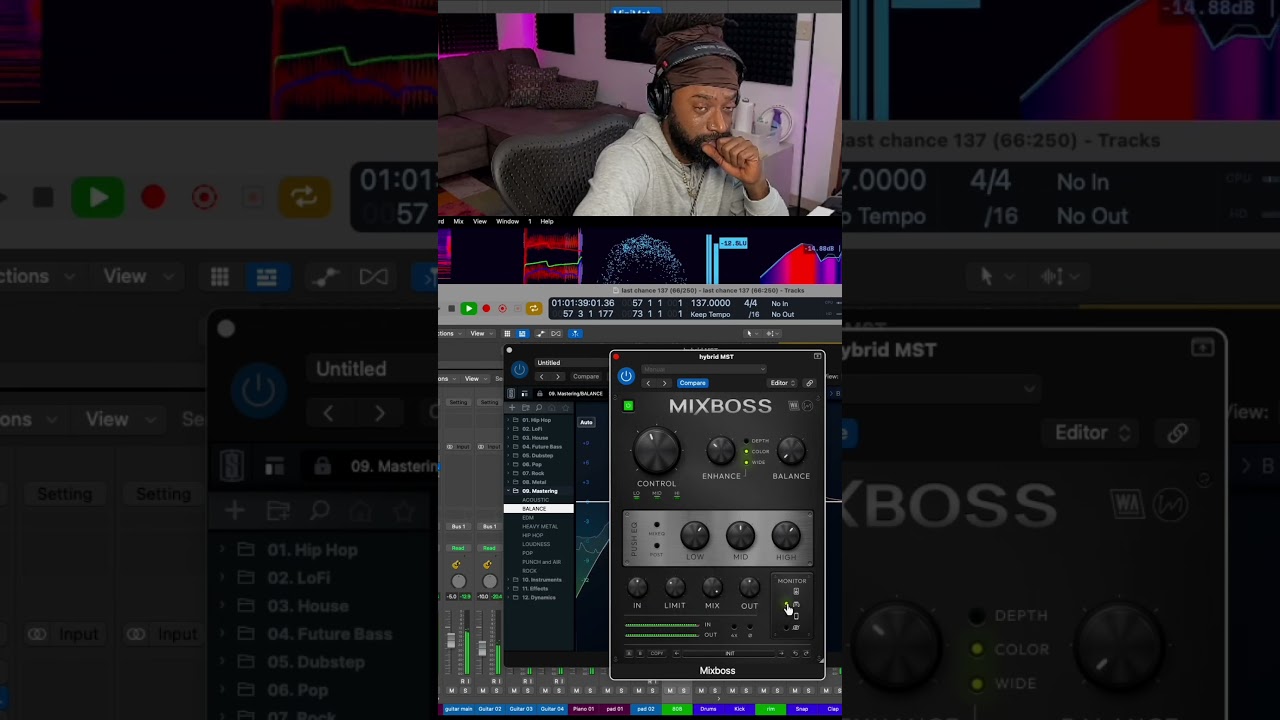Screen dimensions: 1280x720
Task: Click the favorites star icon in preset browser
Action: point(566,408)
